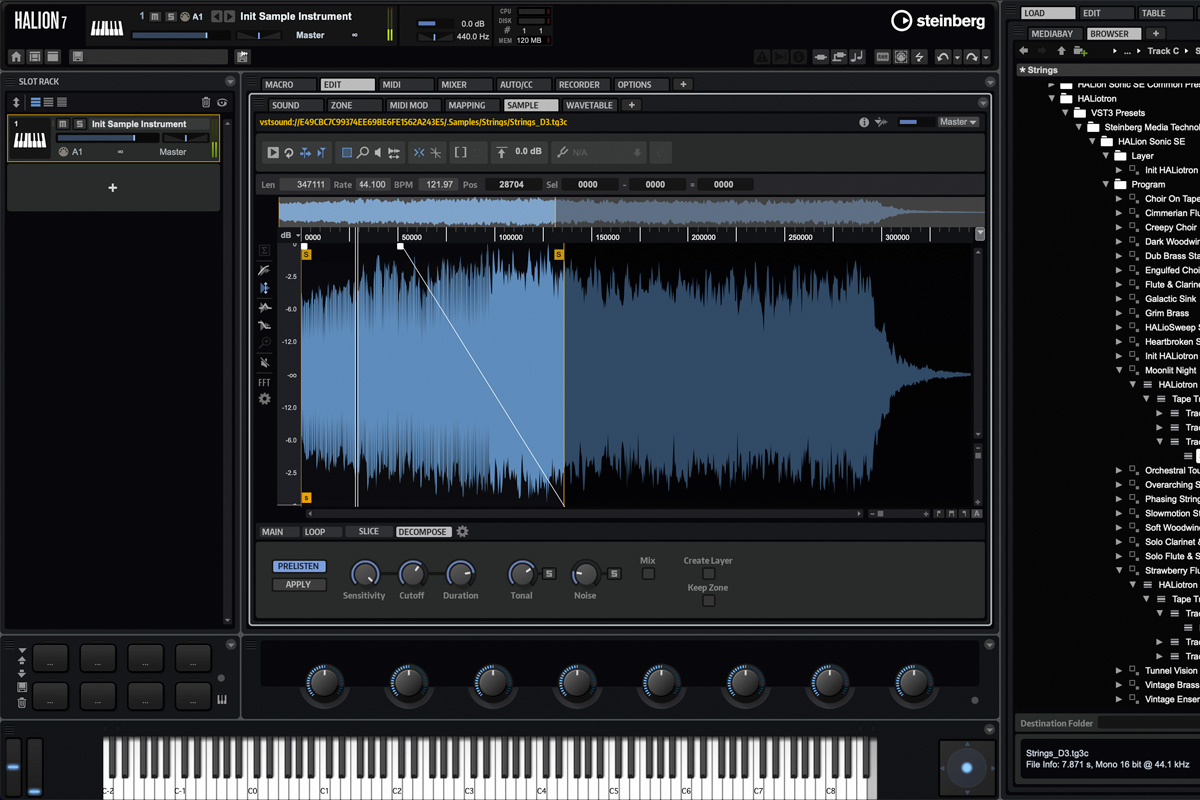Open the FFT spectrum view
This screenshot has width=1200, height=800.
tap(264, 382)
